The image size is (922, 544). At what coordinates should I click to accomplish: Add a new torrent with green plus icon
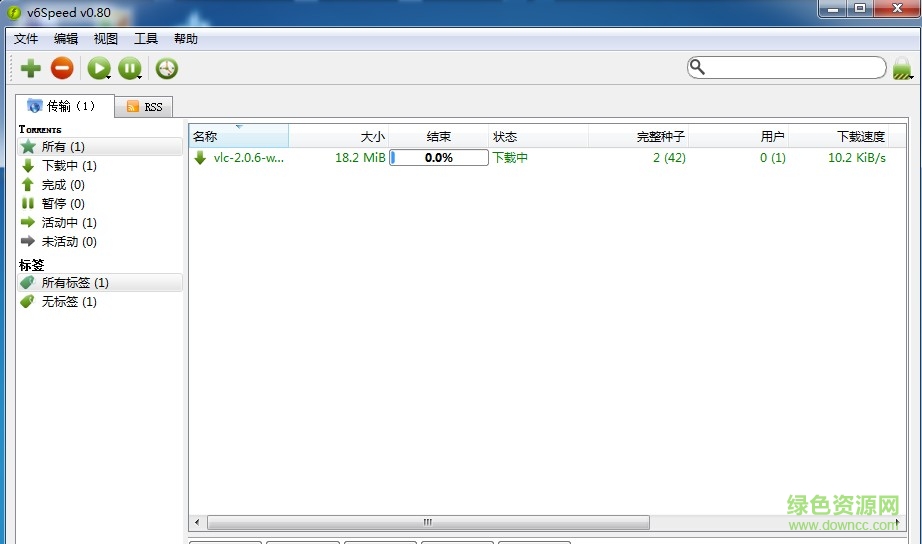(31, 68)
